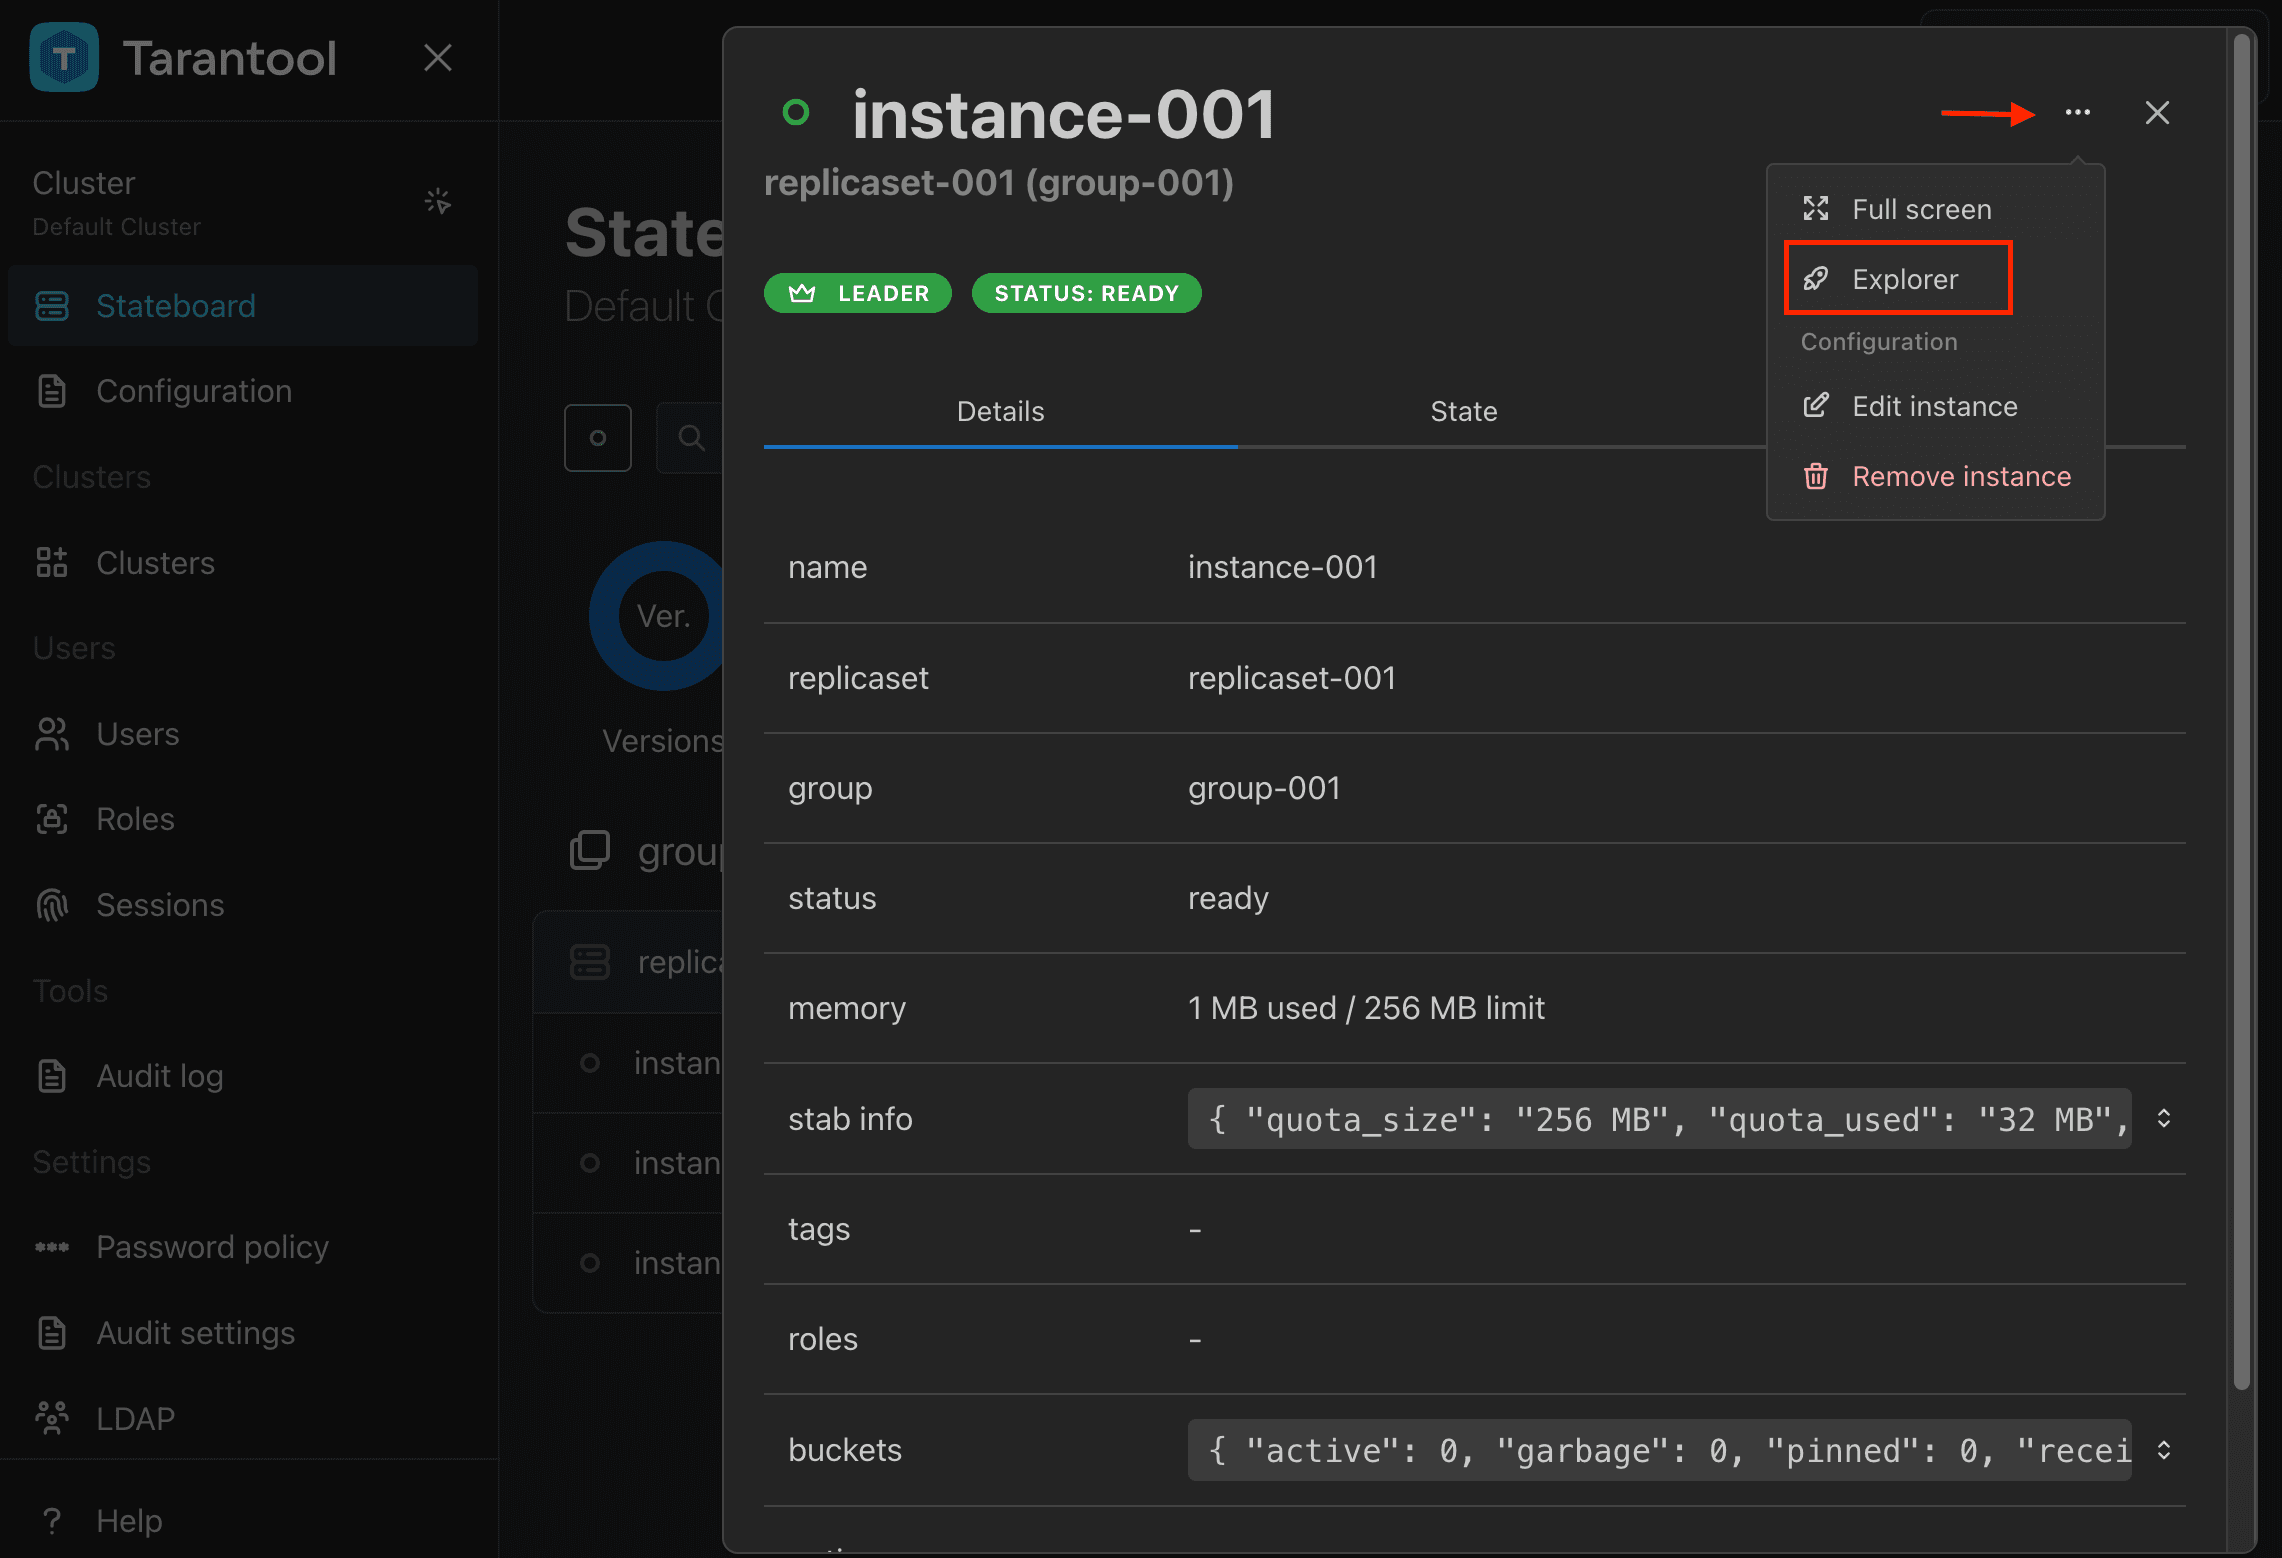
Task: Open the LDAP settings page
Action: coord(243,1418)
